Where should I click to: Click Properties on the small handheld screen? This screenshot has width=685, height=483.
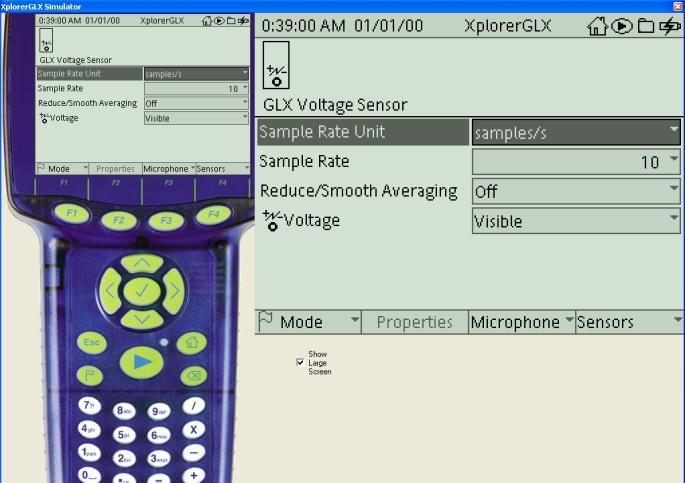click(x=115, y=169)
